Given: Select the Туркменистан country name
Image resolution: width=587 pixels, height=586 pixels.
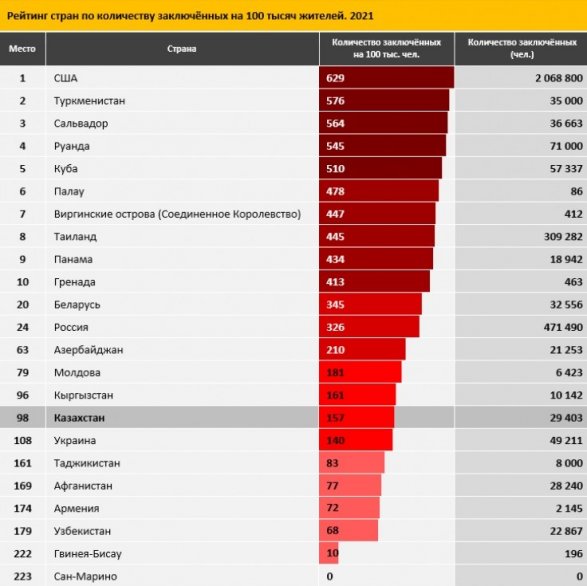Looking at the screenshot, I should click(89, 101).
